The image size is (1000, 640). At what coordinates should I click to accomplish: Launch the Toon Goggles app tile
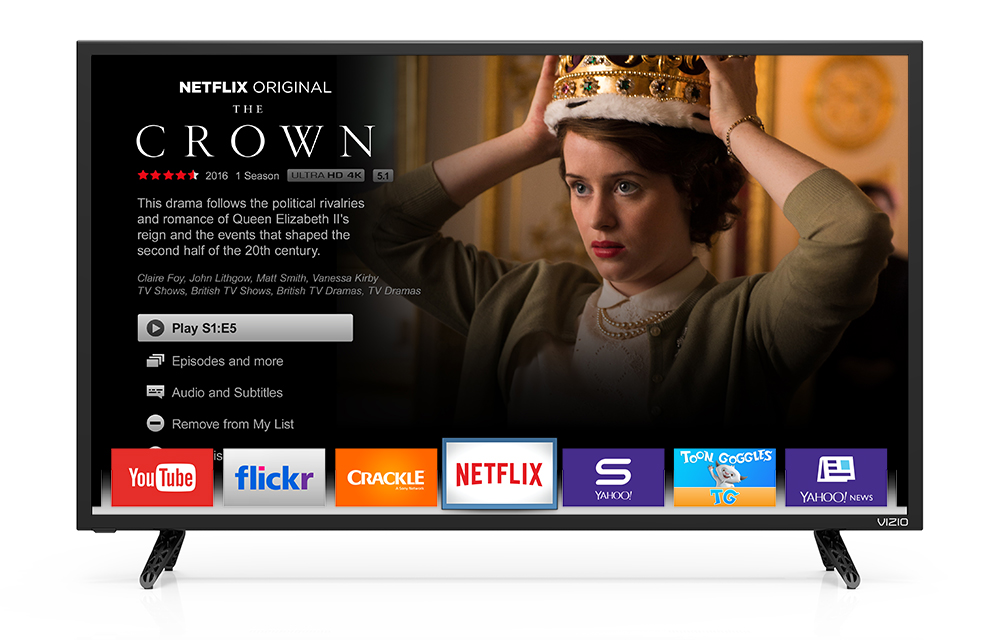(x=724, y=477)
